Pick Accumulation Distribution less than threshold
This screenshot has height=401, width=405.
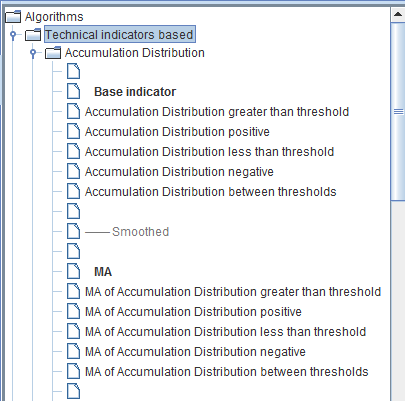(209, 152)
